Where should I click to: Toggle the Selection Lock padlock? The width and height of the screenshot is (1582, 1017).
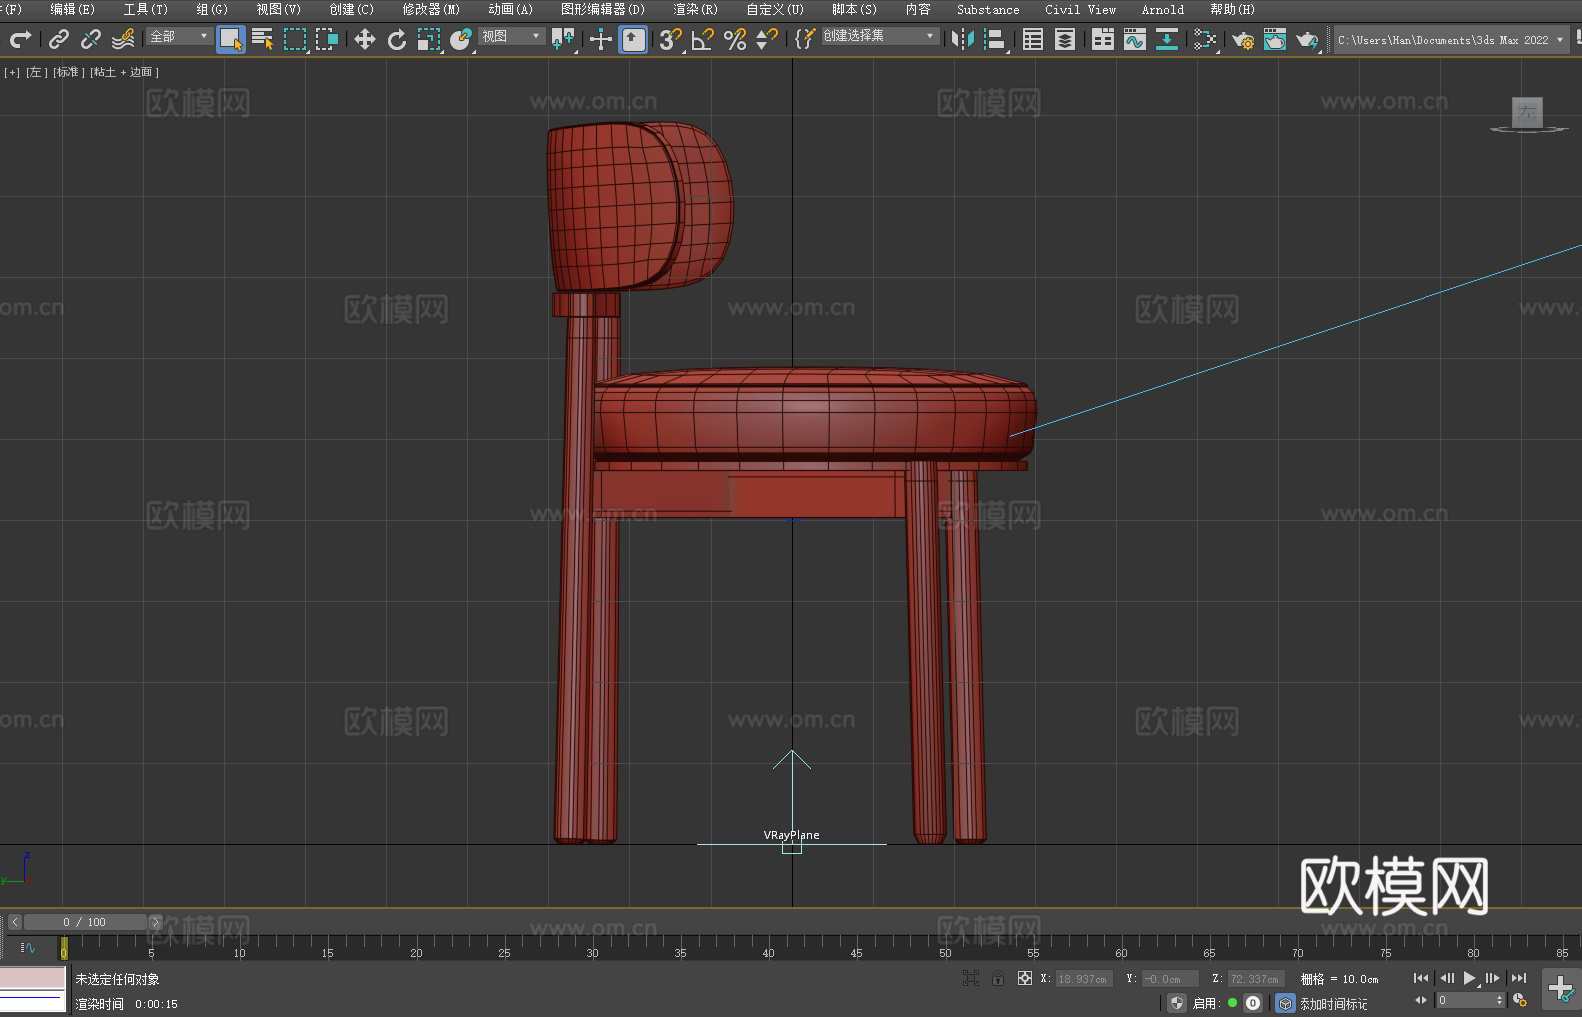[x=998, y=978]
